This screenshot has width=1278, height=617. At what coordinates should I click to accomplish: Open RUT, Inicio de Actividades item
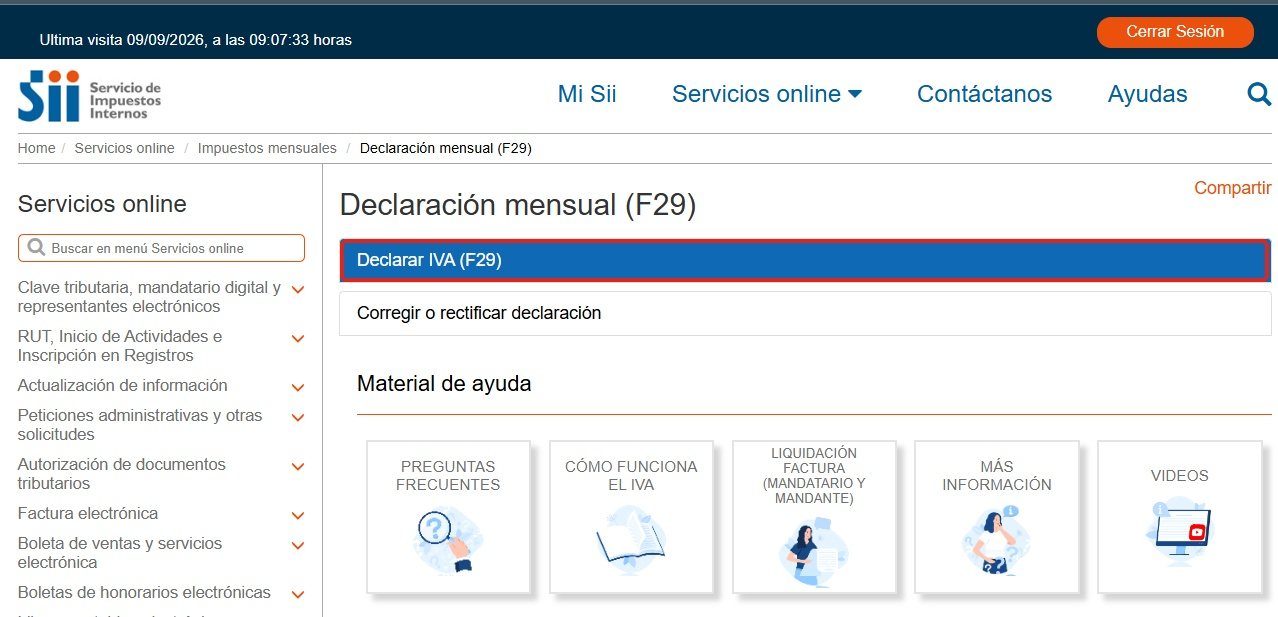(120, 346)
